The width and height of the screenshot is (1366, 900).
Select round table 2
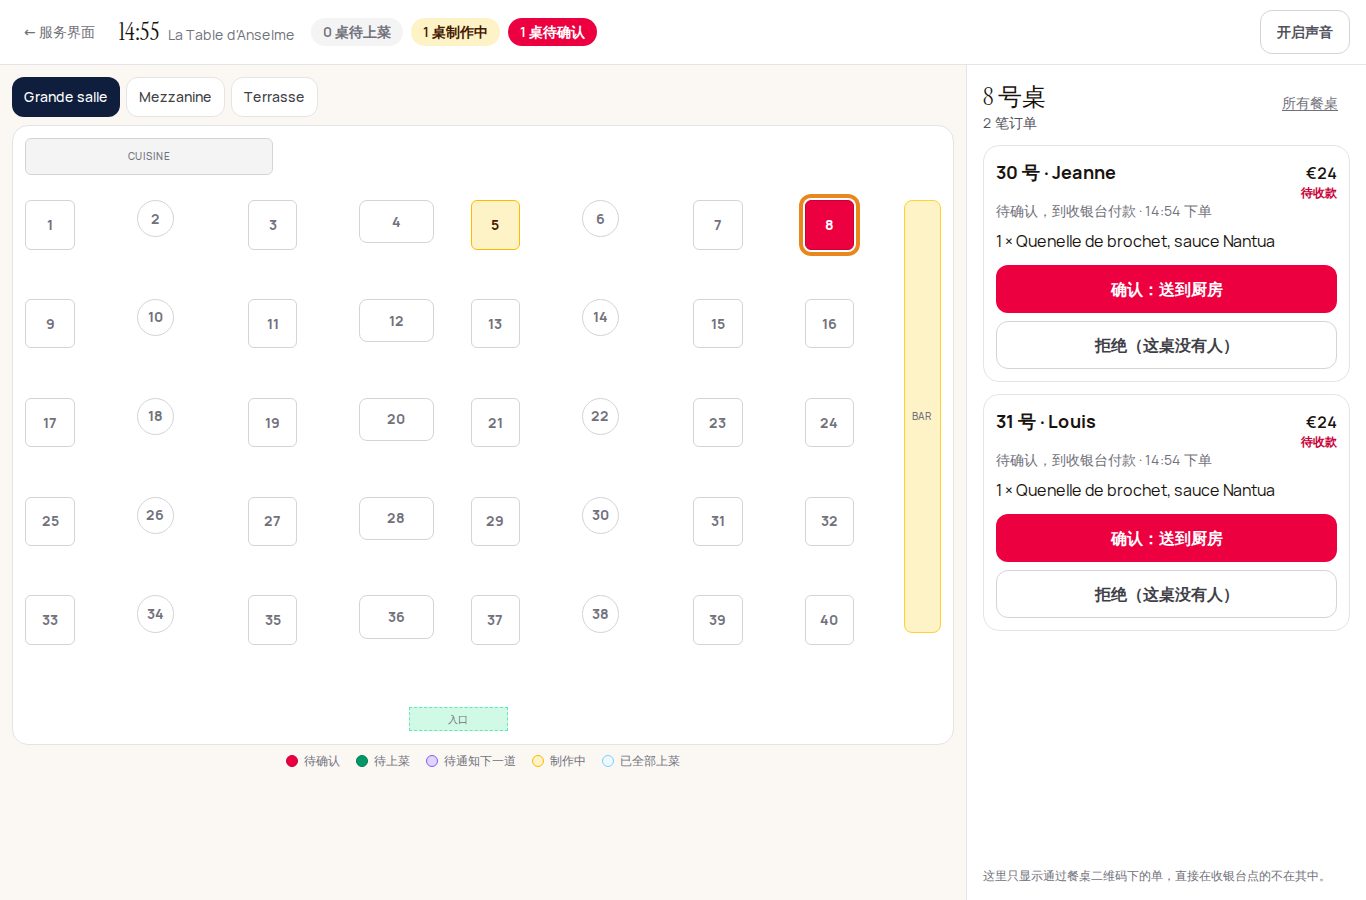click(x=155, y=219)
